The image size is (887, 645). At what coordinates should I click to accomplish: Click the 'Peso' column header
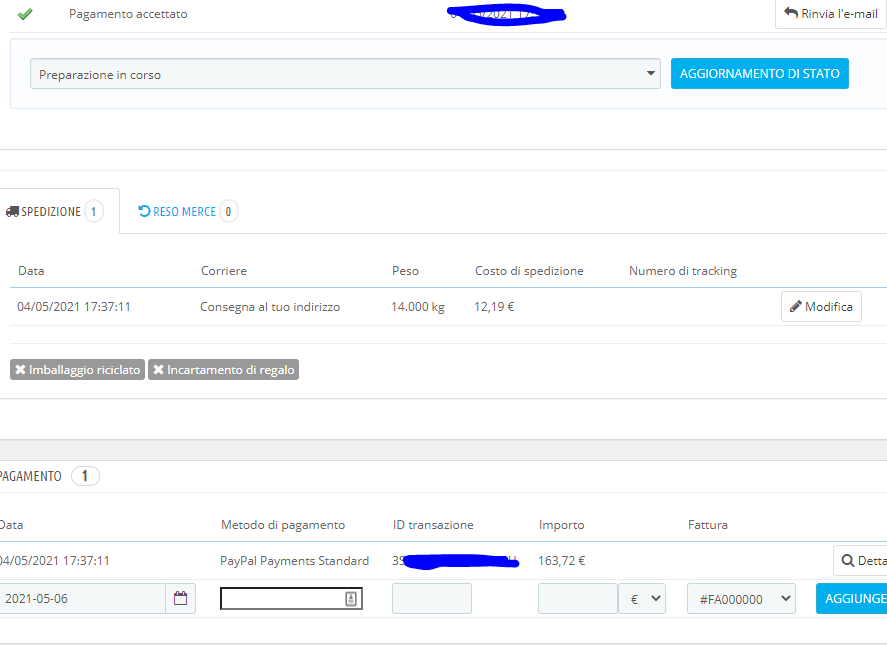[405, 271]
